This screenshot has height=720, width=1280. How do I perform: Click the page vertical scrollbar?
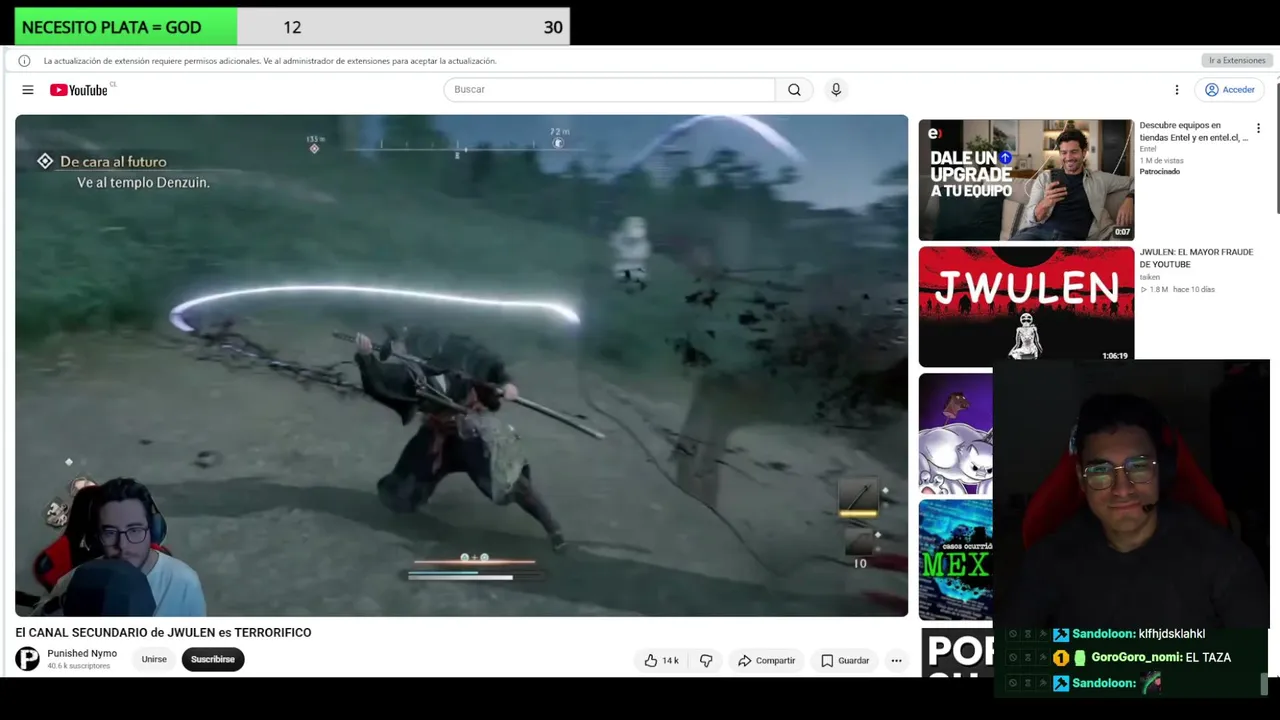click(x=1277, y=150)
